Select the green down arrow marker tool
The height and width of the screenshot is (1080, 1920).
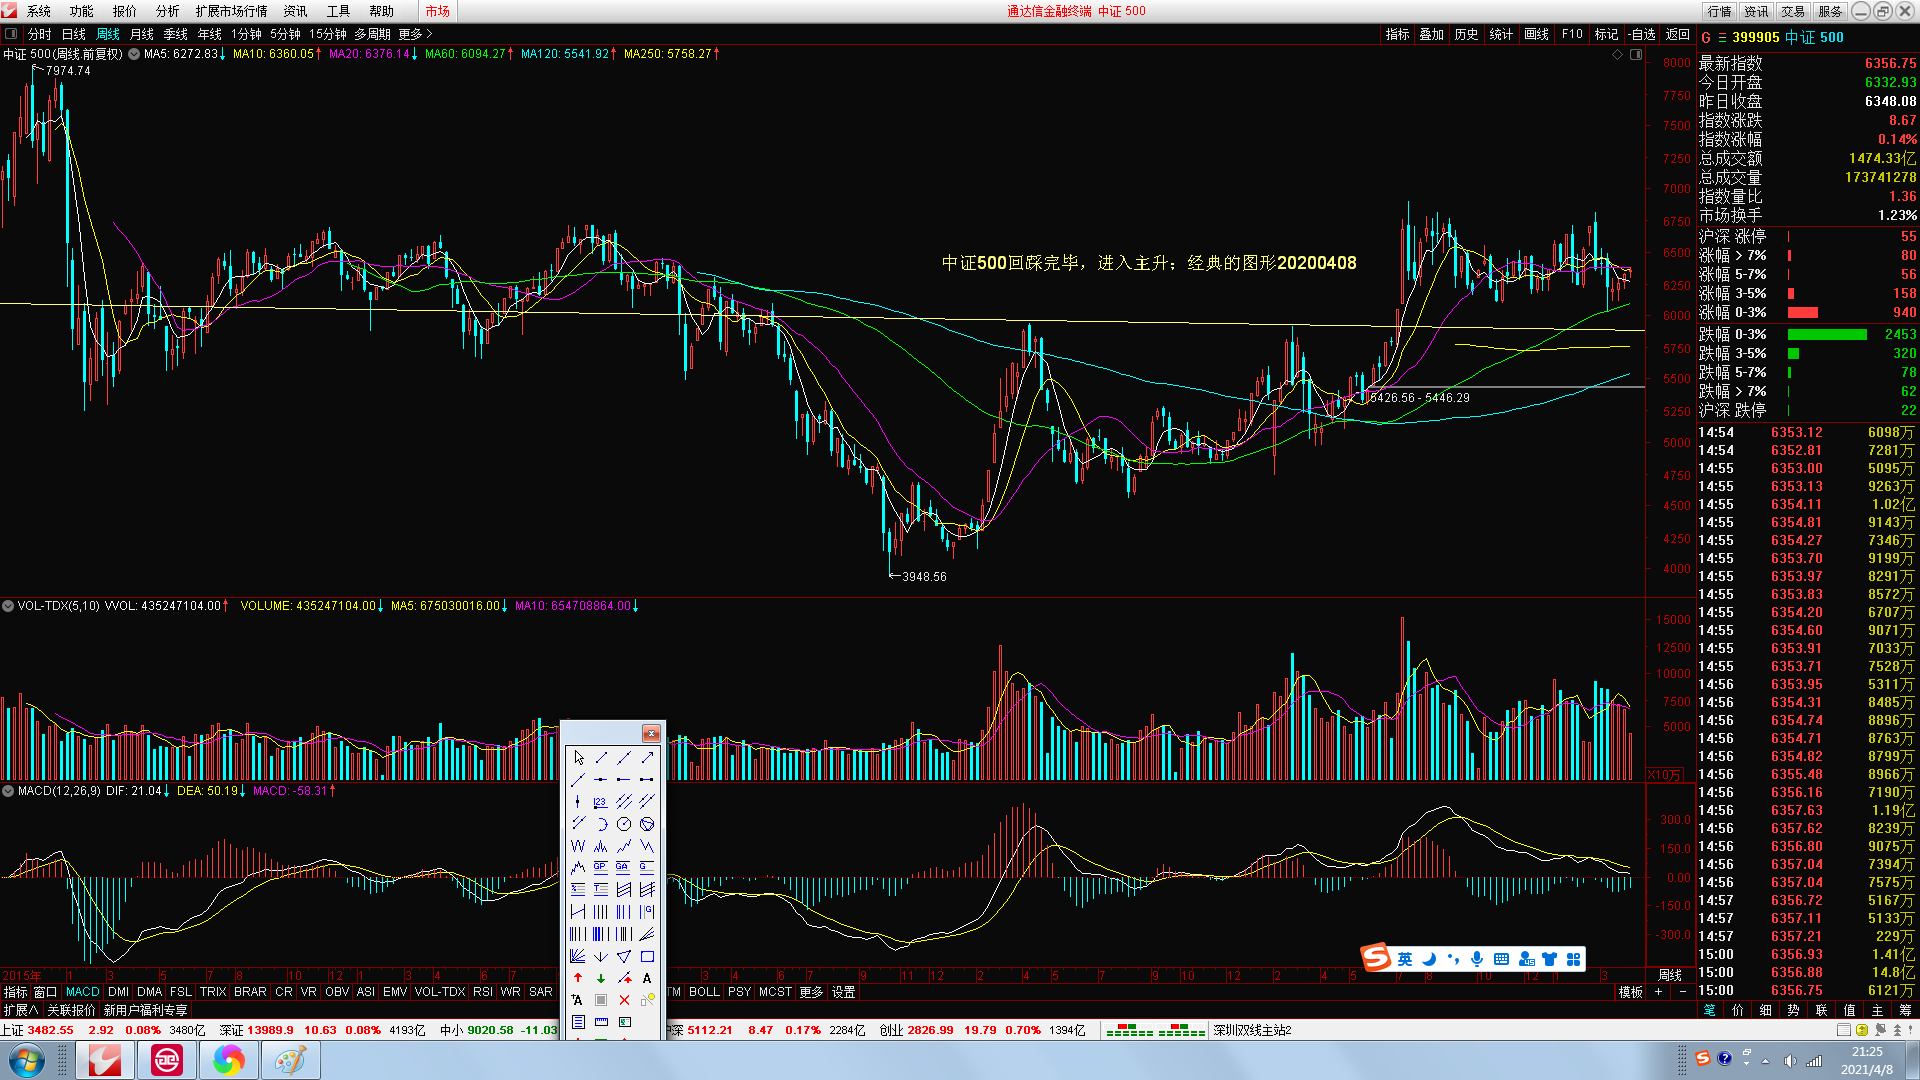pyautogui.click(x=601, y=978)
